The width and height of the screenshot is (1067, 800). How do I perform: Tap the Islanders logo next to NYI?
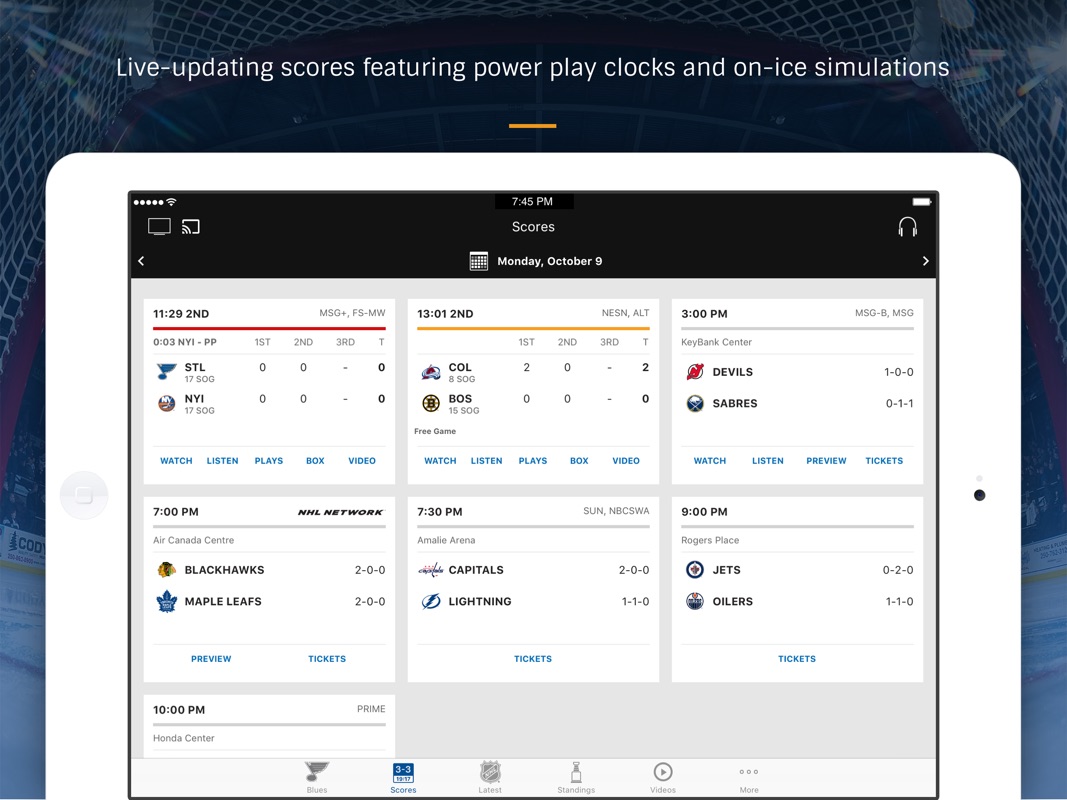click(x=166, y=403)
